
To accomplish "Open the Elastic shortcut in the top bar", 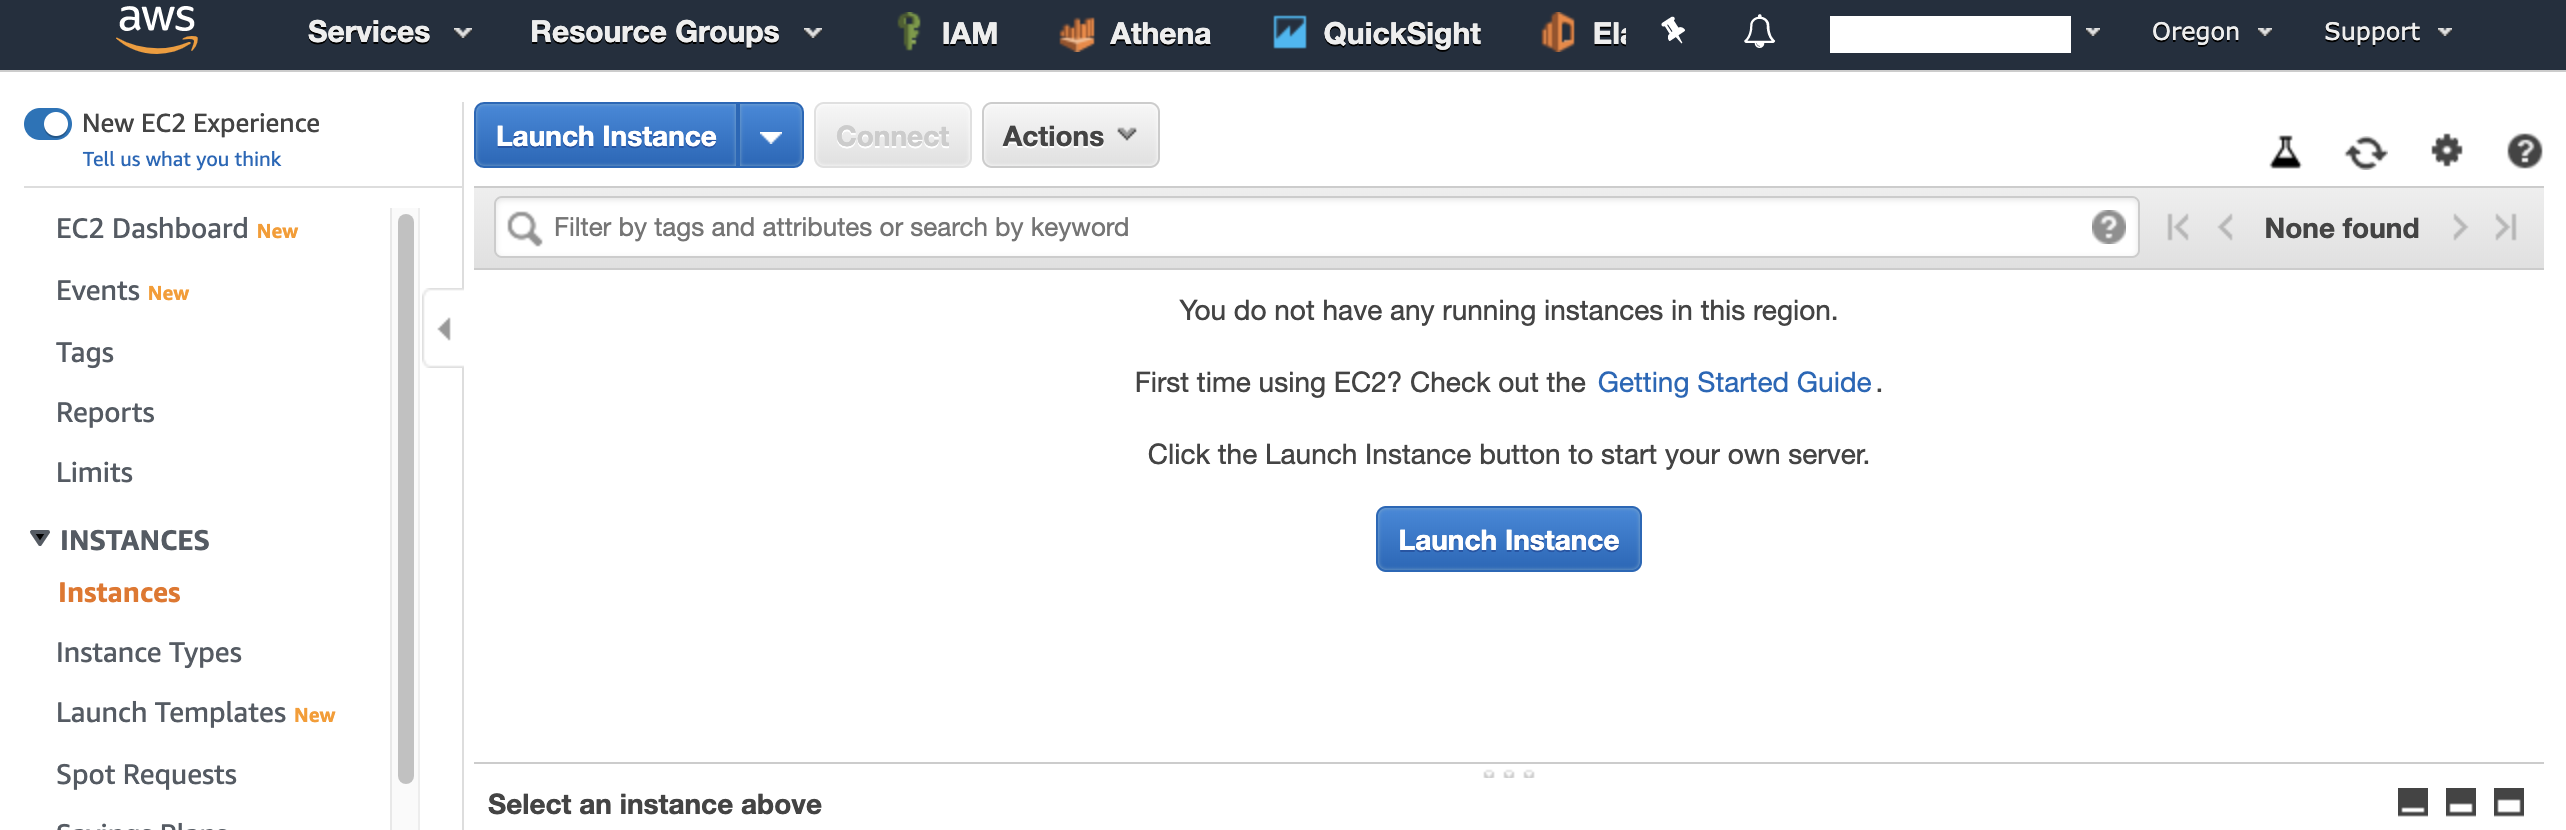I will pyautogui.click(x=1584, y=33).
